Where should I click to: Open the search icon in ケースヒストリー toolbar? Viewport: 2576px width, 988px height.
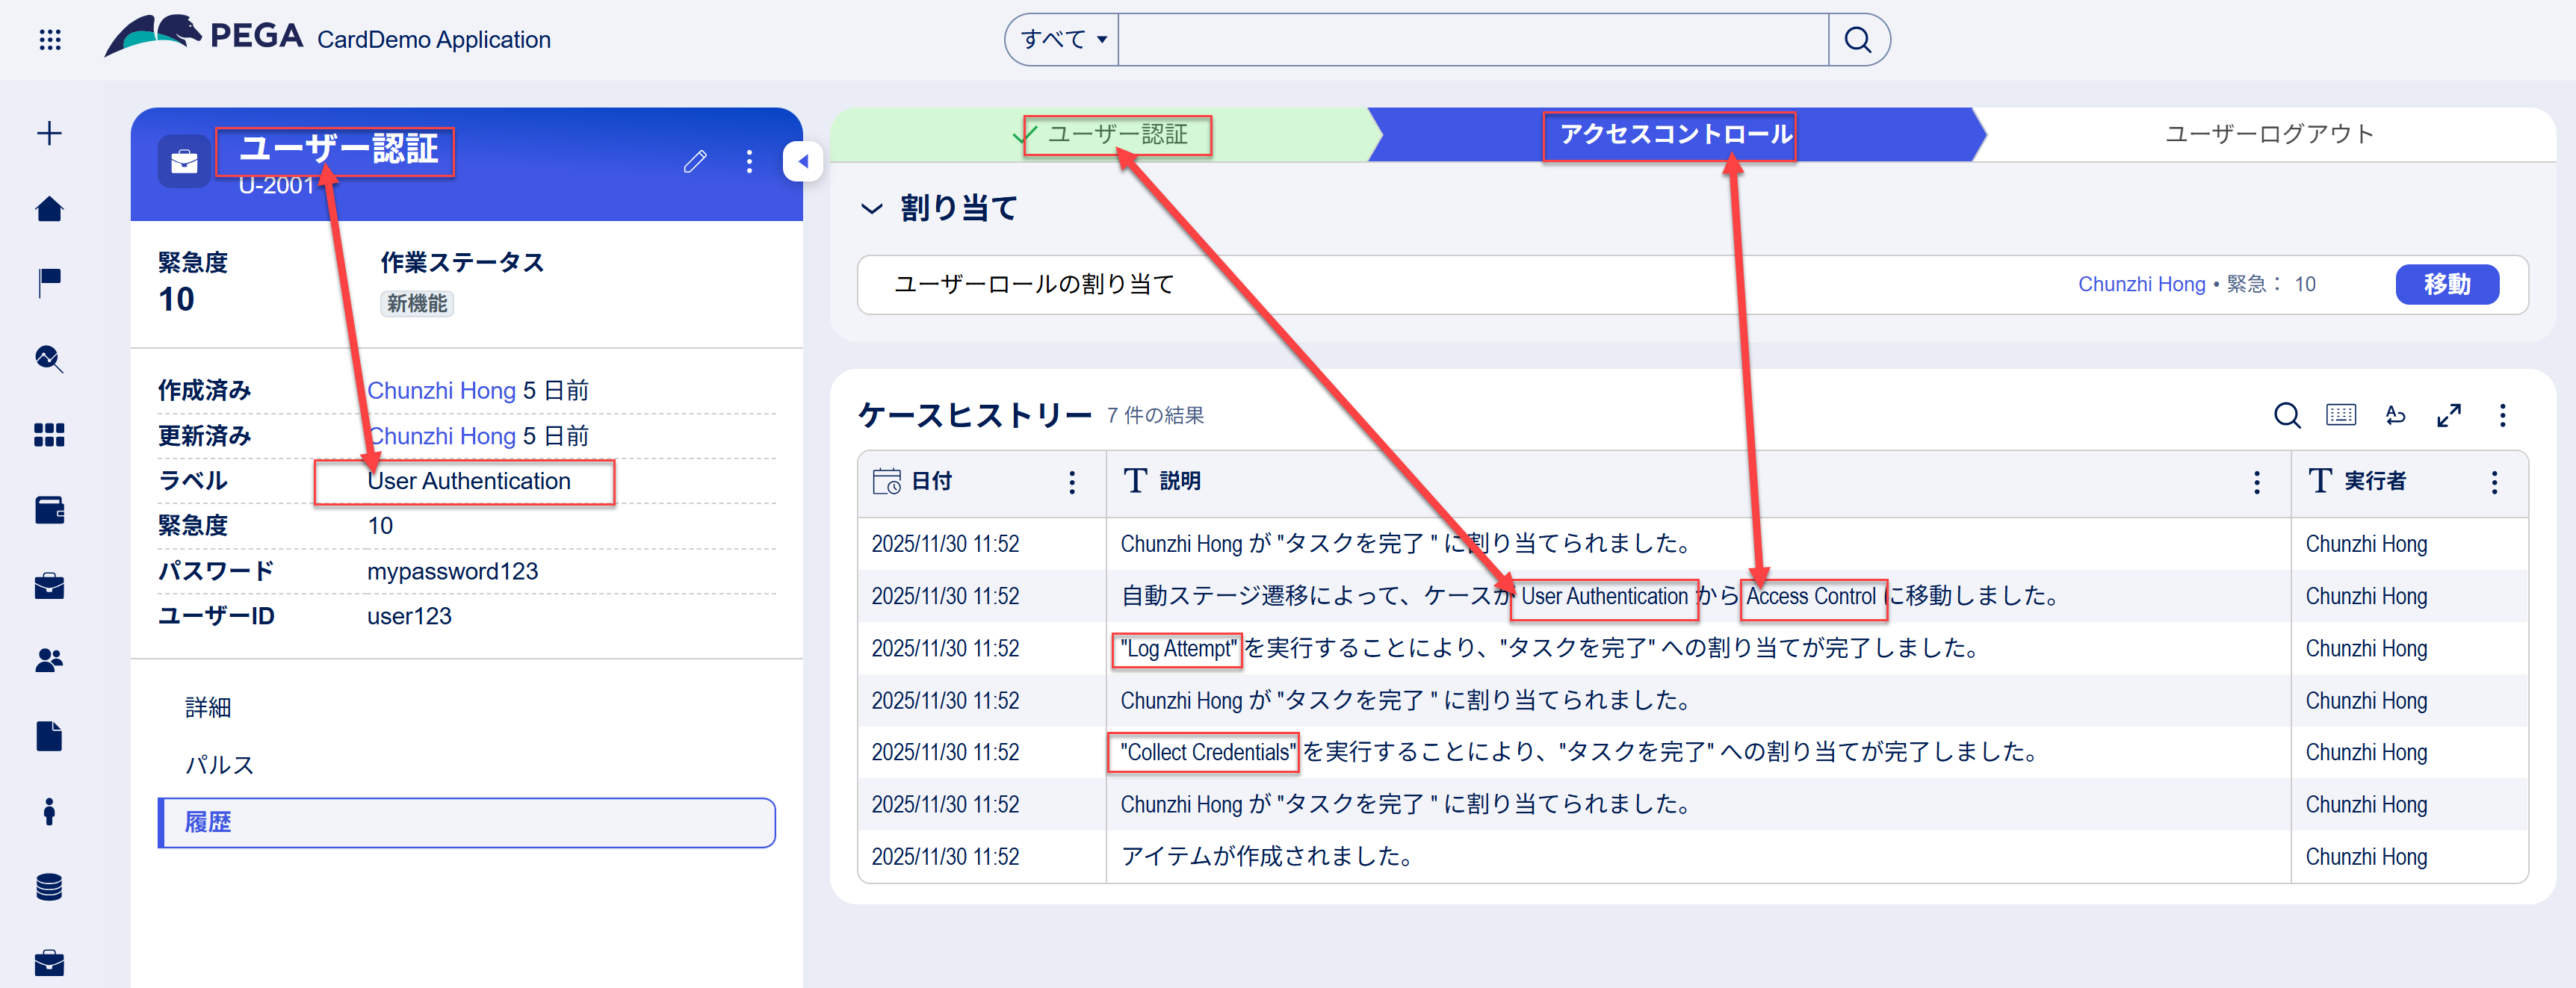click(x=2287, y=415)
